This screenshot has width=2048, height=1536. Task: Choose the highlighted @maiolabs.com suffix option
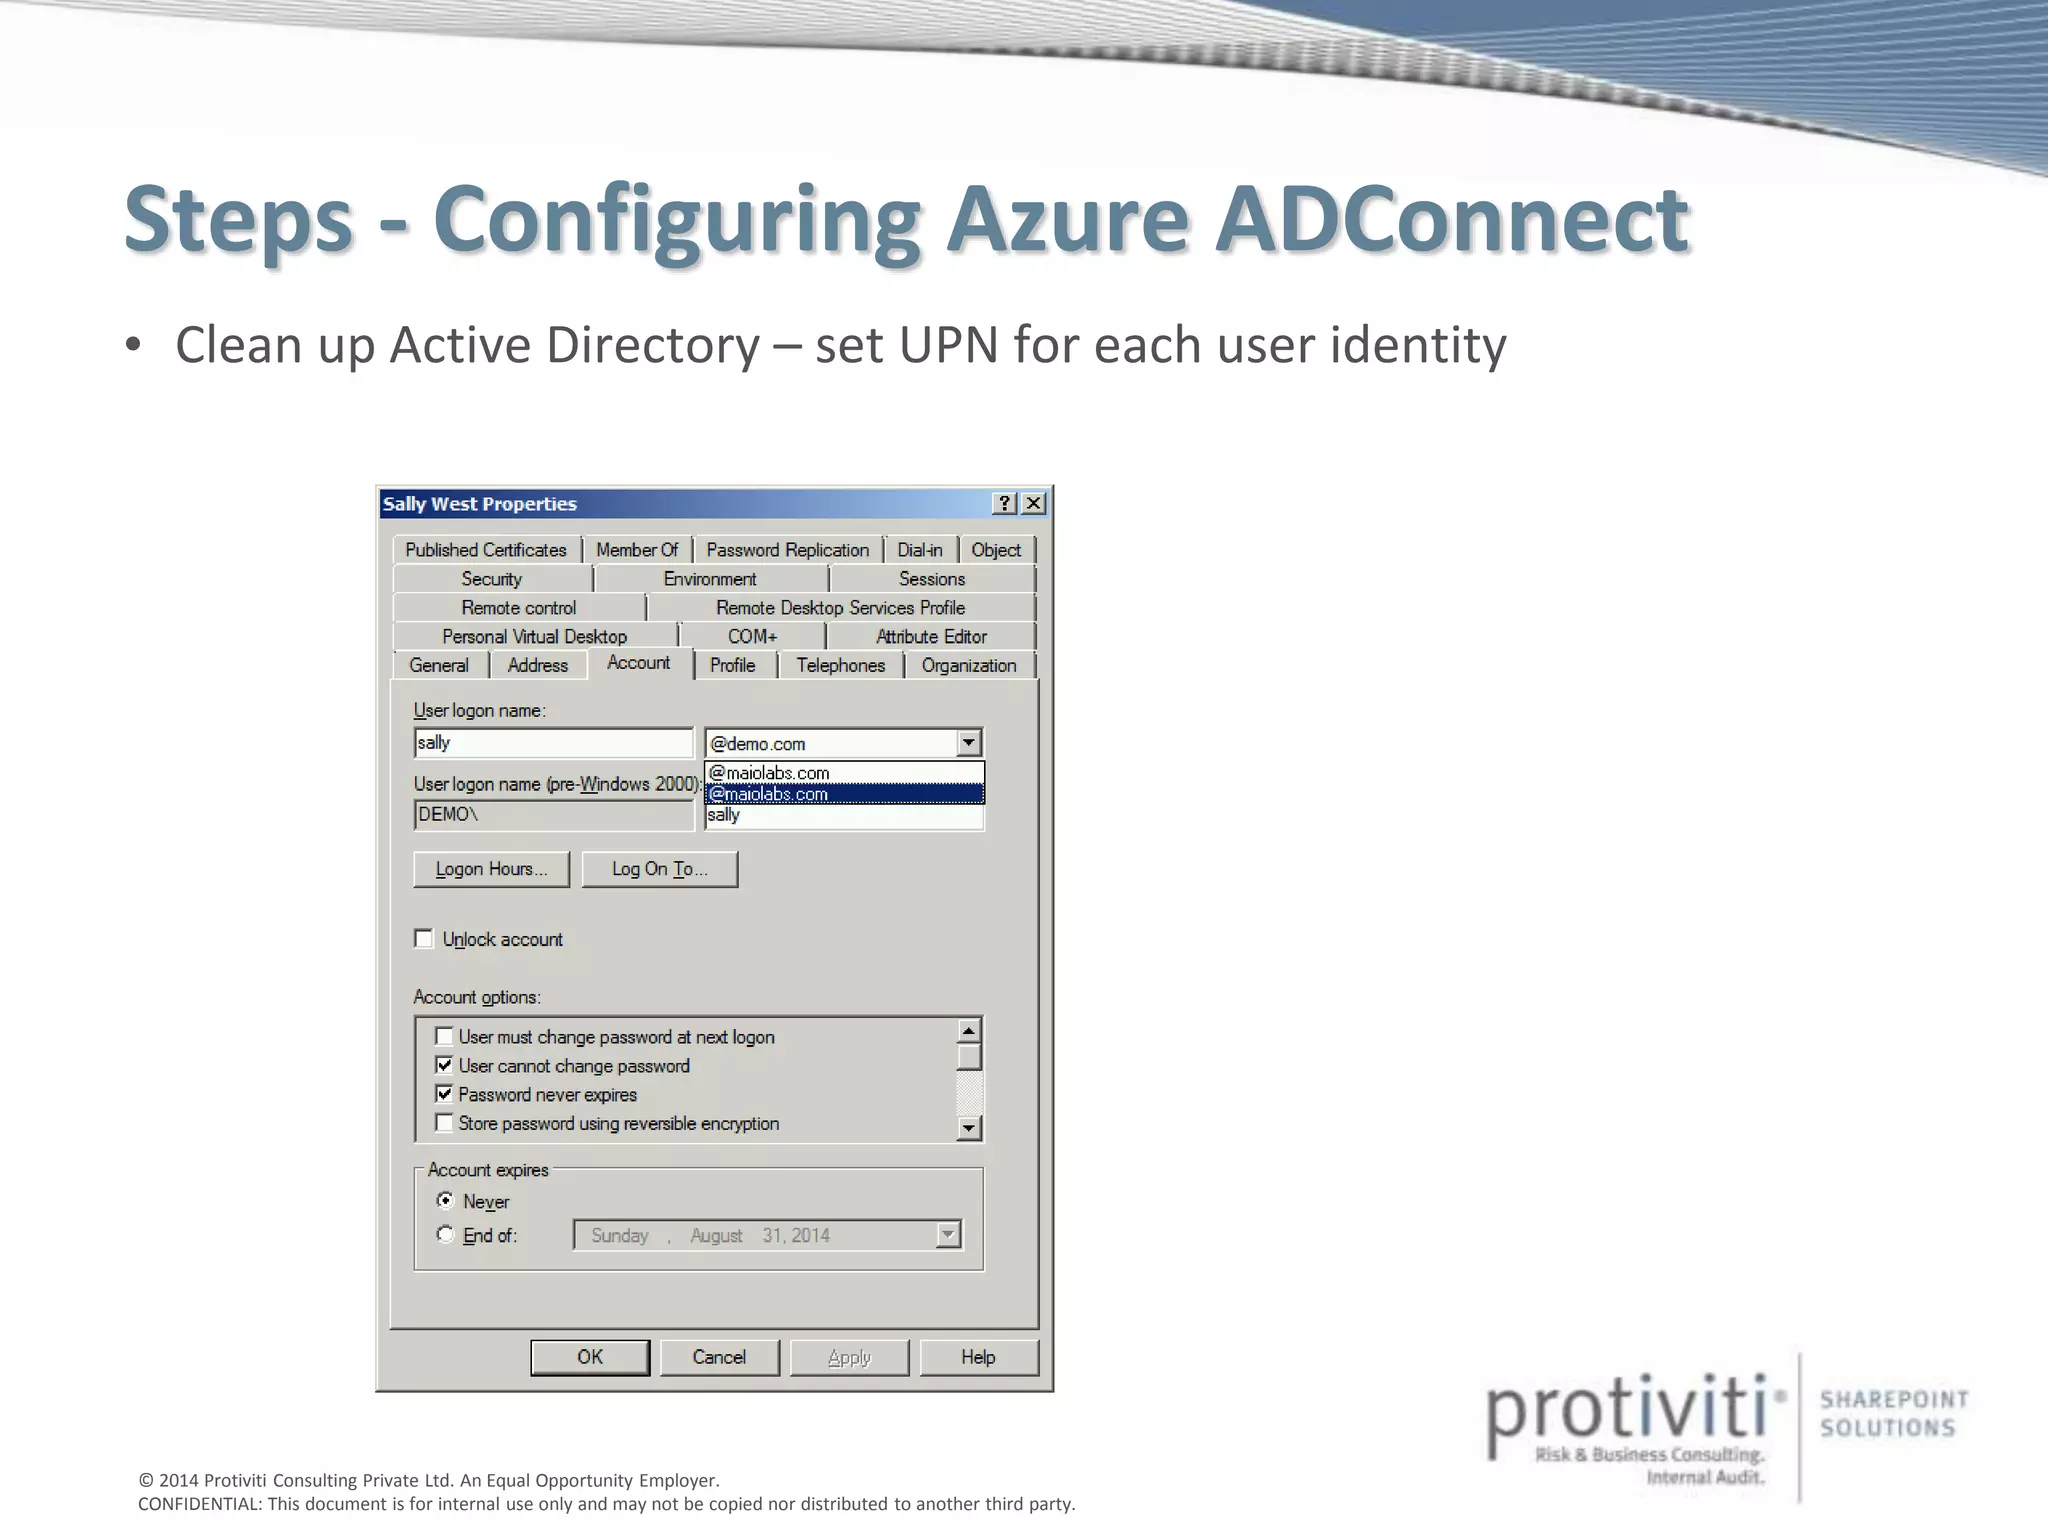click(845, 794)
